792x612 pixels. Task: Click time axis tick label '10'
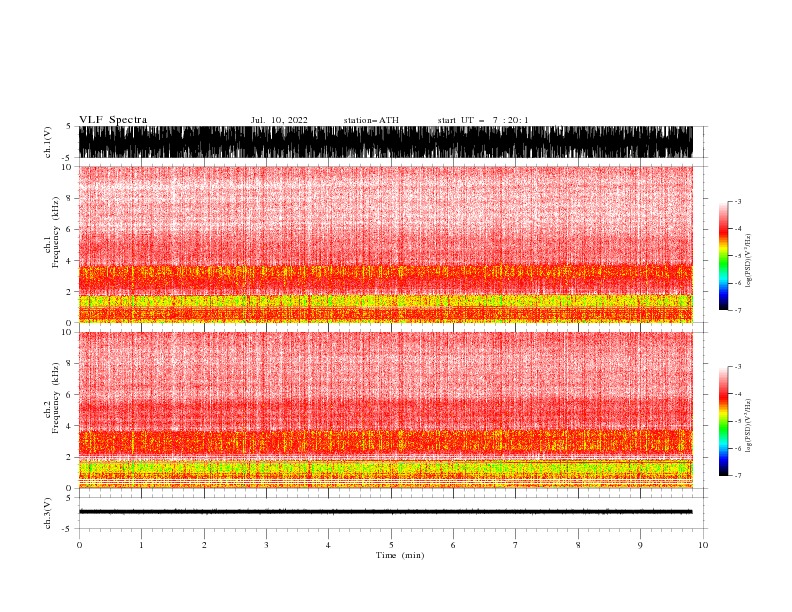(703, 545)
